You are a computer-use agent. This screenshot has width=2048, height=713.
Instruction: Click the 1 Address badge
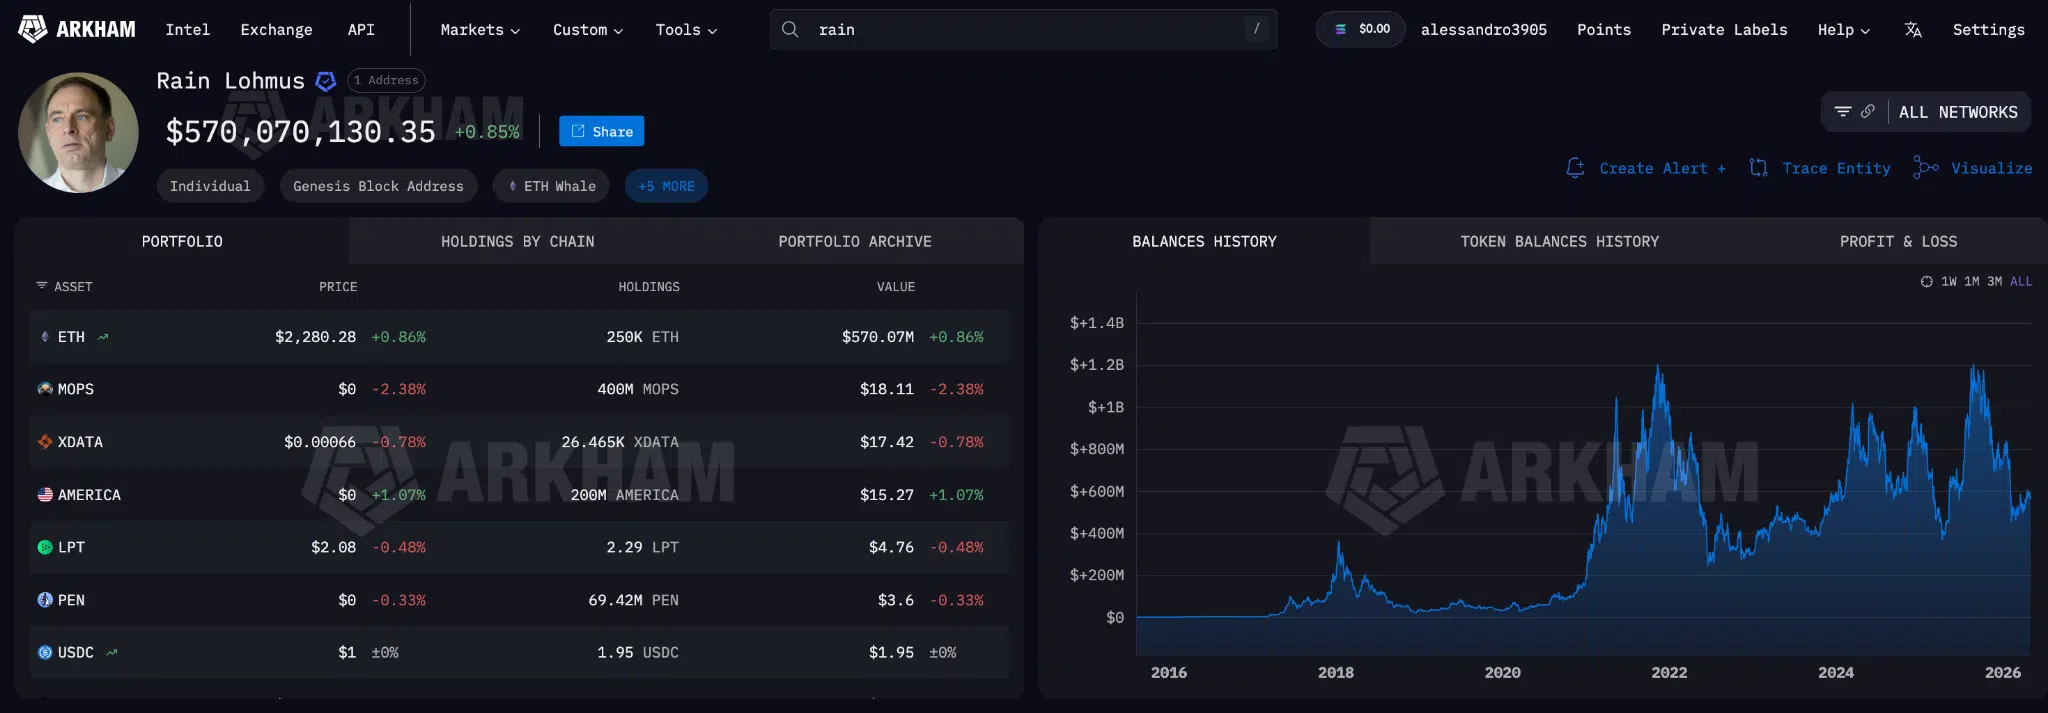[x=386, y=80]
